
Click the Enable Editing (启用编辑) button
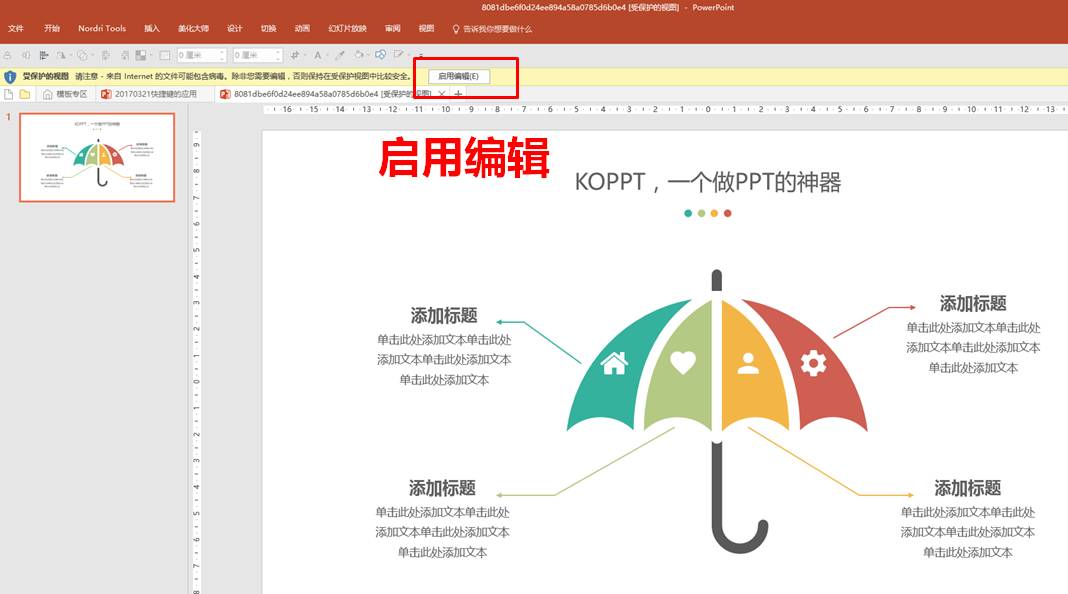458,76
